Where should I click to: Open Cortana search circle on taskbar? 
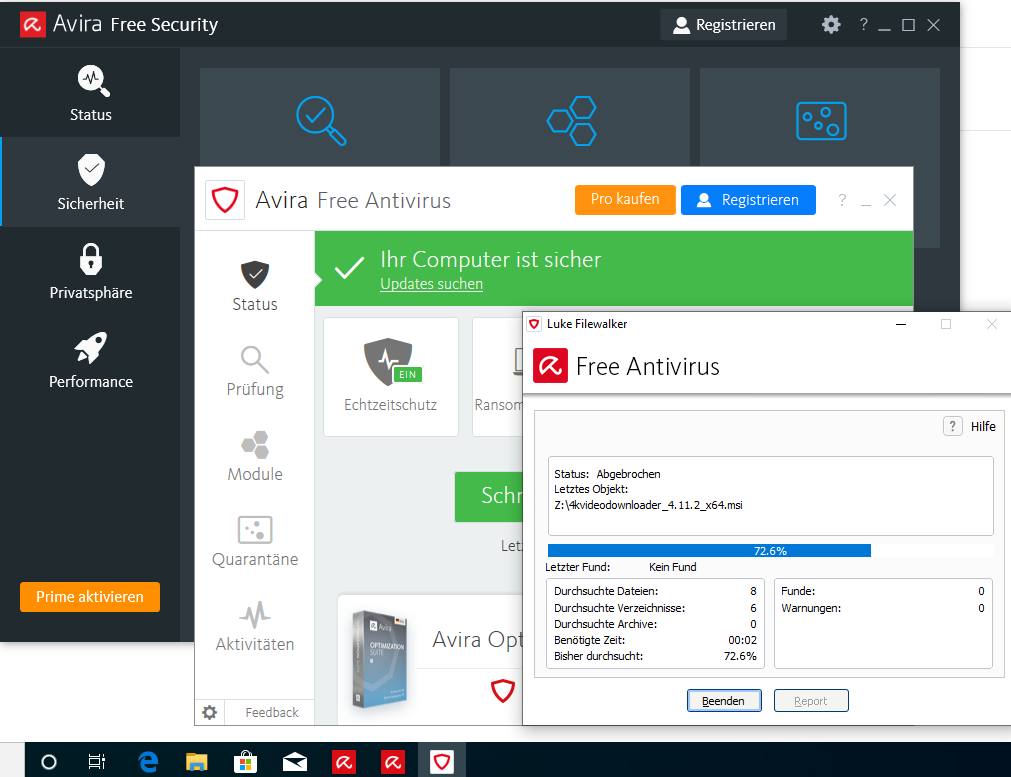(48, 762)
